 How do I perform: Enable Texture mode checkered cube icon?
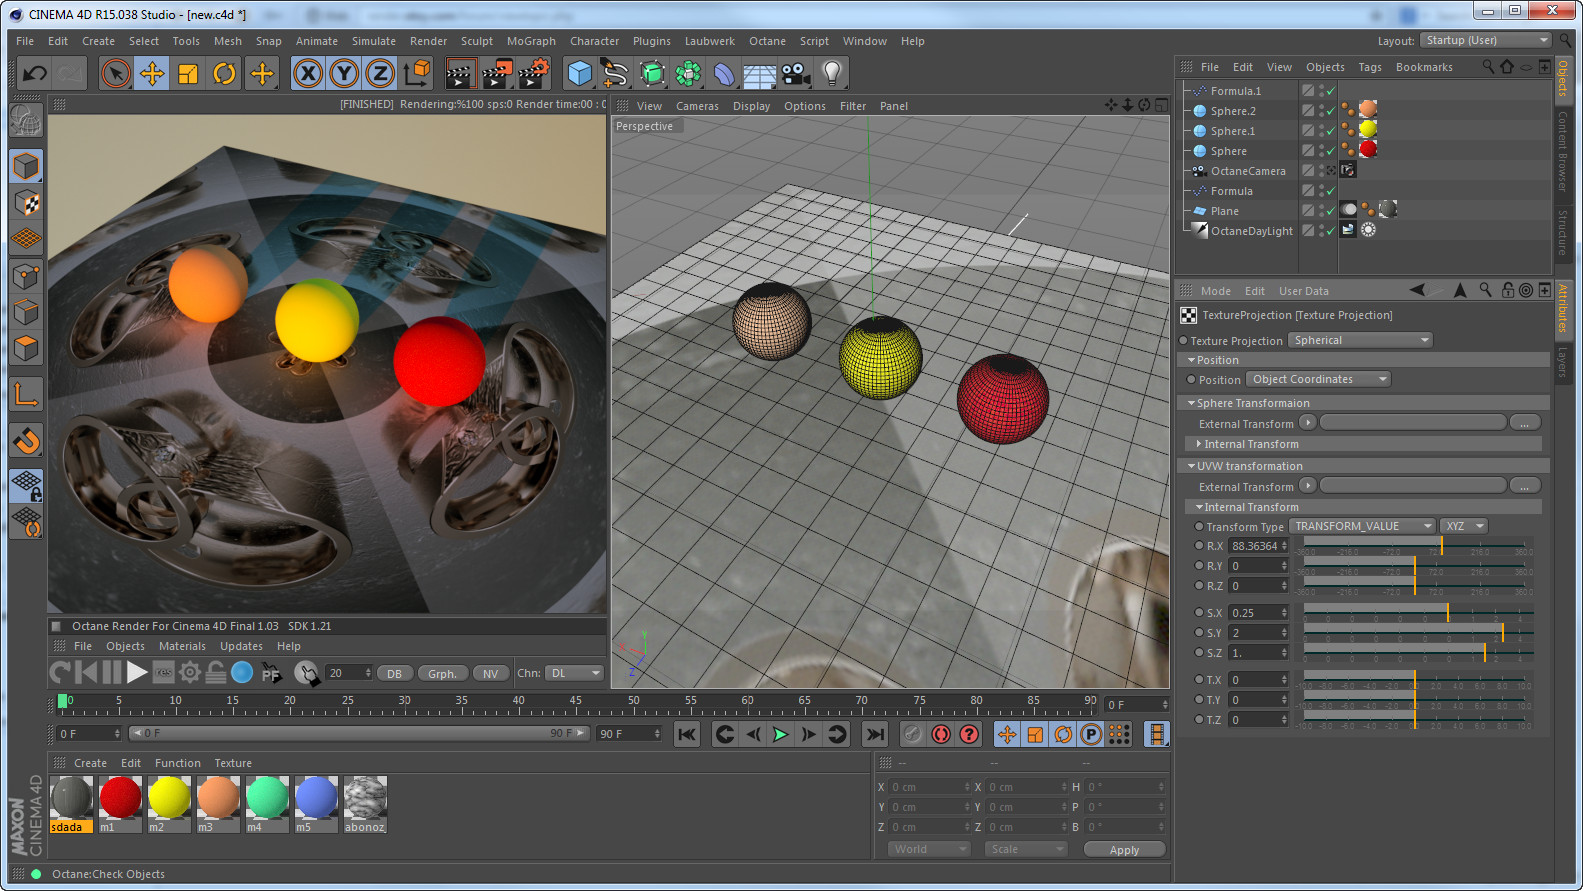point(26,203)
